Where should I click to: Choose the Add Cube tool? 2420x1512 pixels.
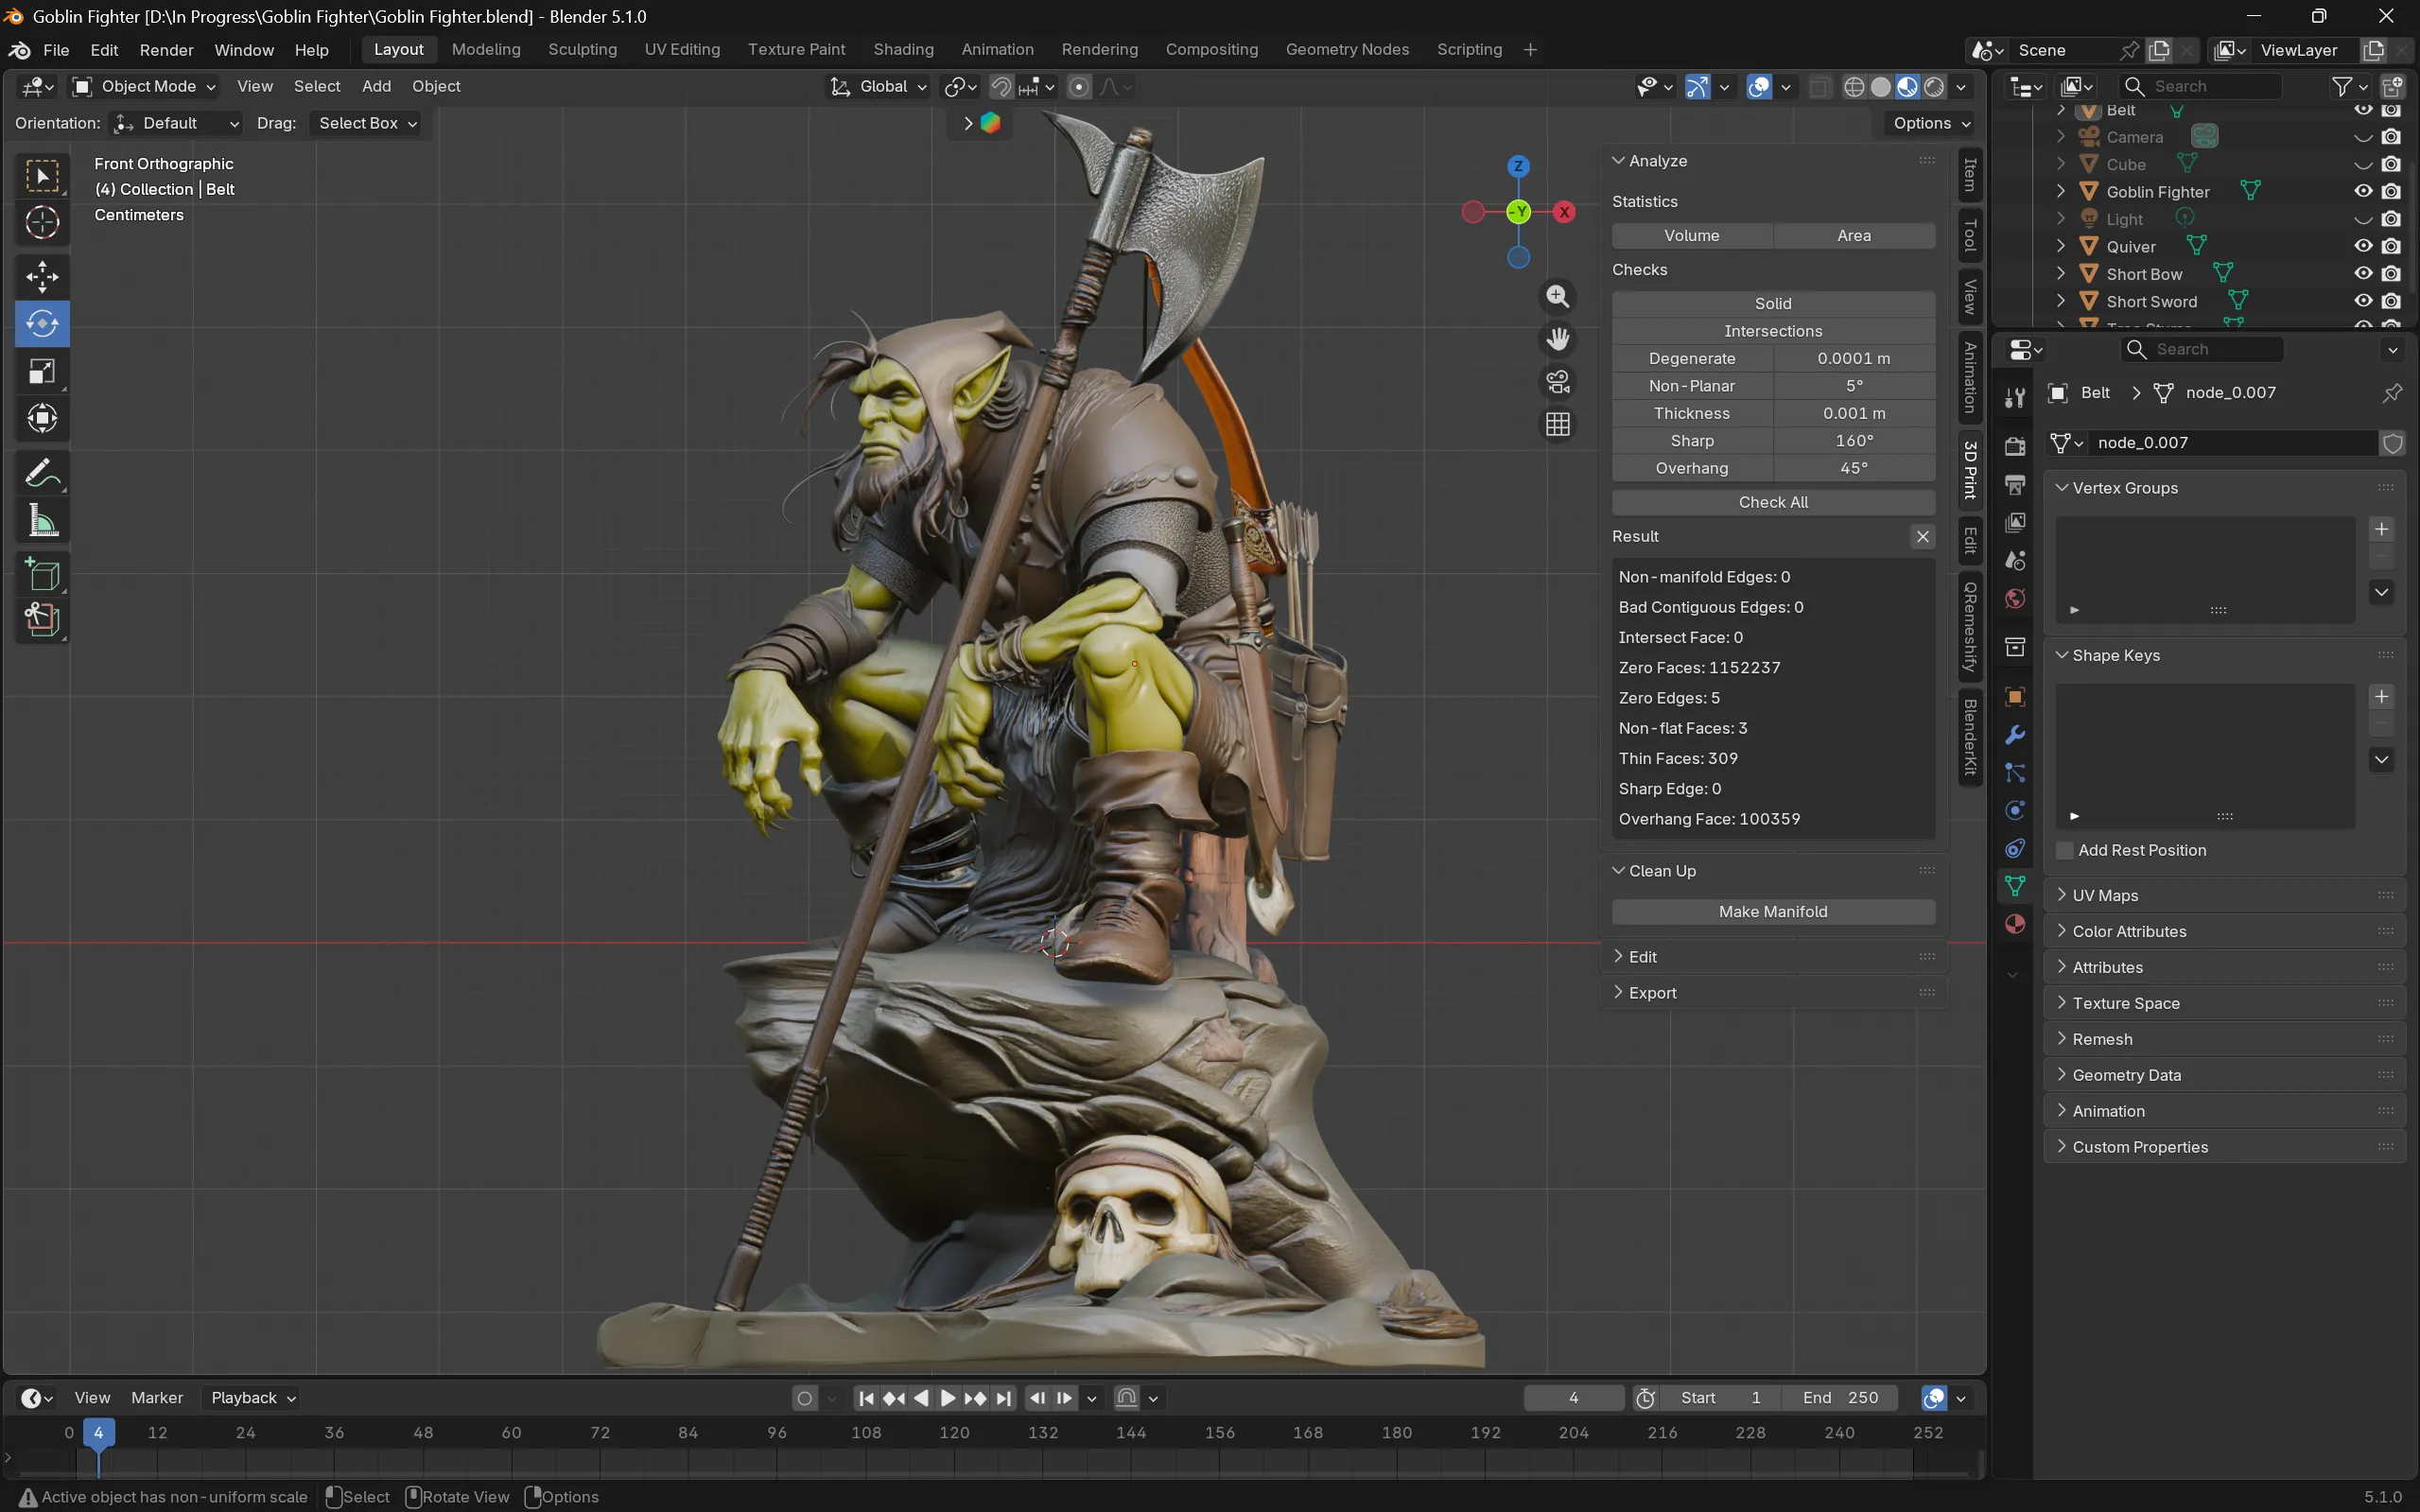(42, 575)
